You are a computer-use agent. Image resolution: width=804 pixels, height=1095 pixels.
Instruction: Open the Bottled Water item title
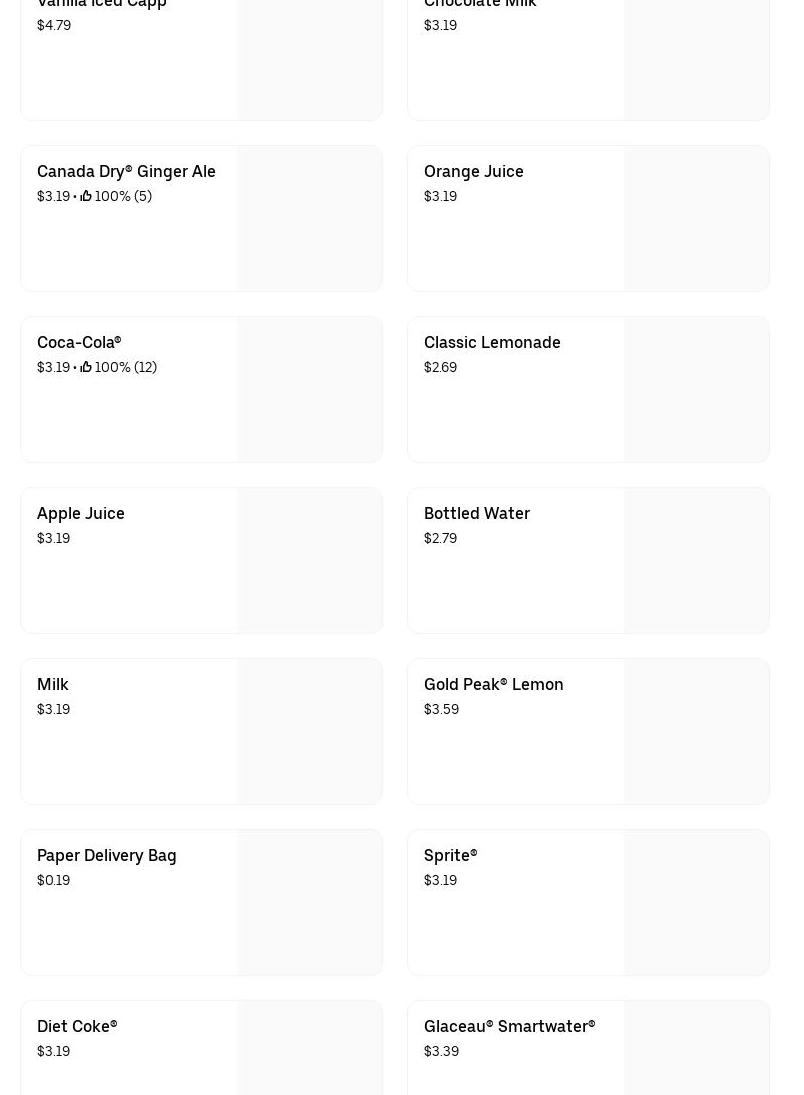477,513
